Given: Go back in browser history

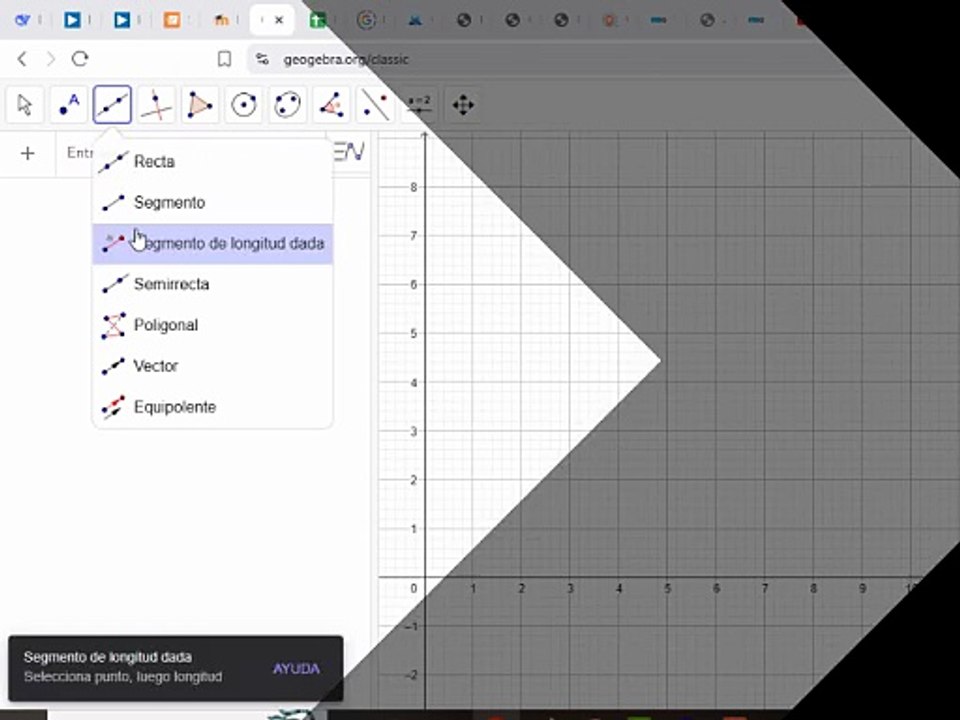Looking at the screenshot, I should pyautogui.click(x=22, y=59).
